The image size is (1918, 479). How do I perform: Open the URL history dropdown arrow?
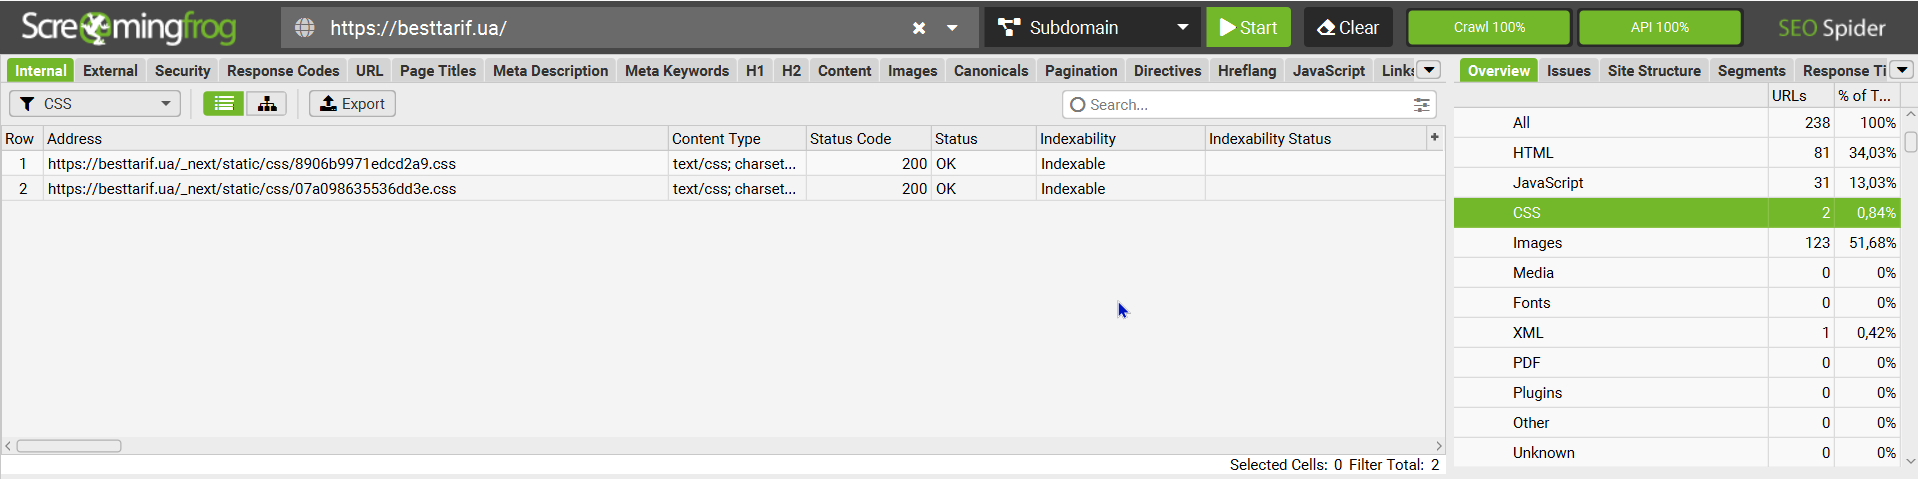click(x=952, y=28)
